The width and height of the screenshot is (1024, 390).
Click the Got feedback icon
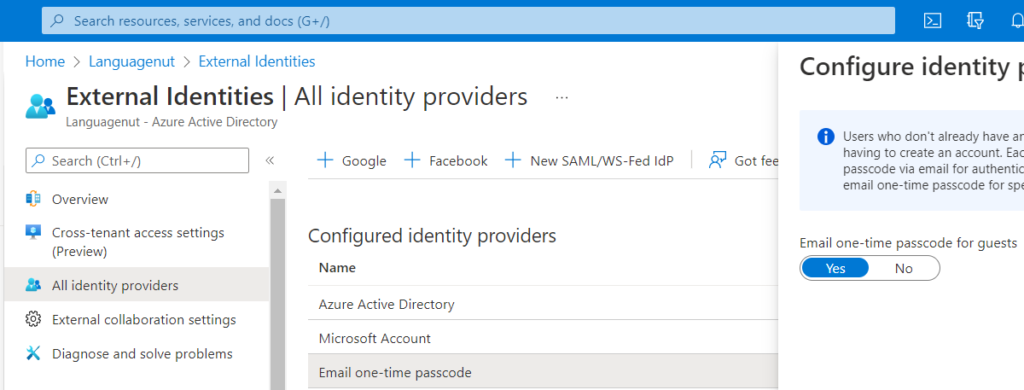coord(718,160)
